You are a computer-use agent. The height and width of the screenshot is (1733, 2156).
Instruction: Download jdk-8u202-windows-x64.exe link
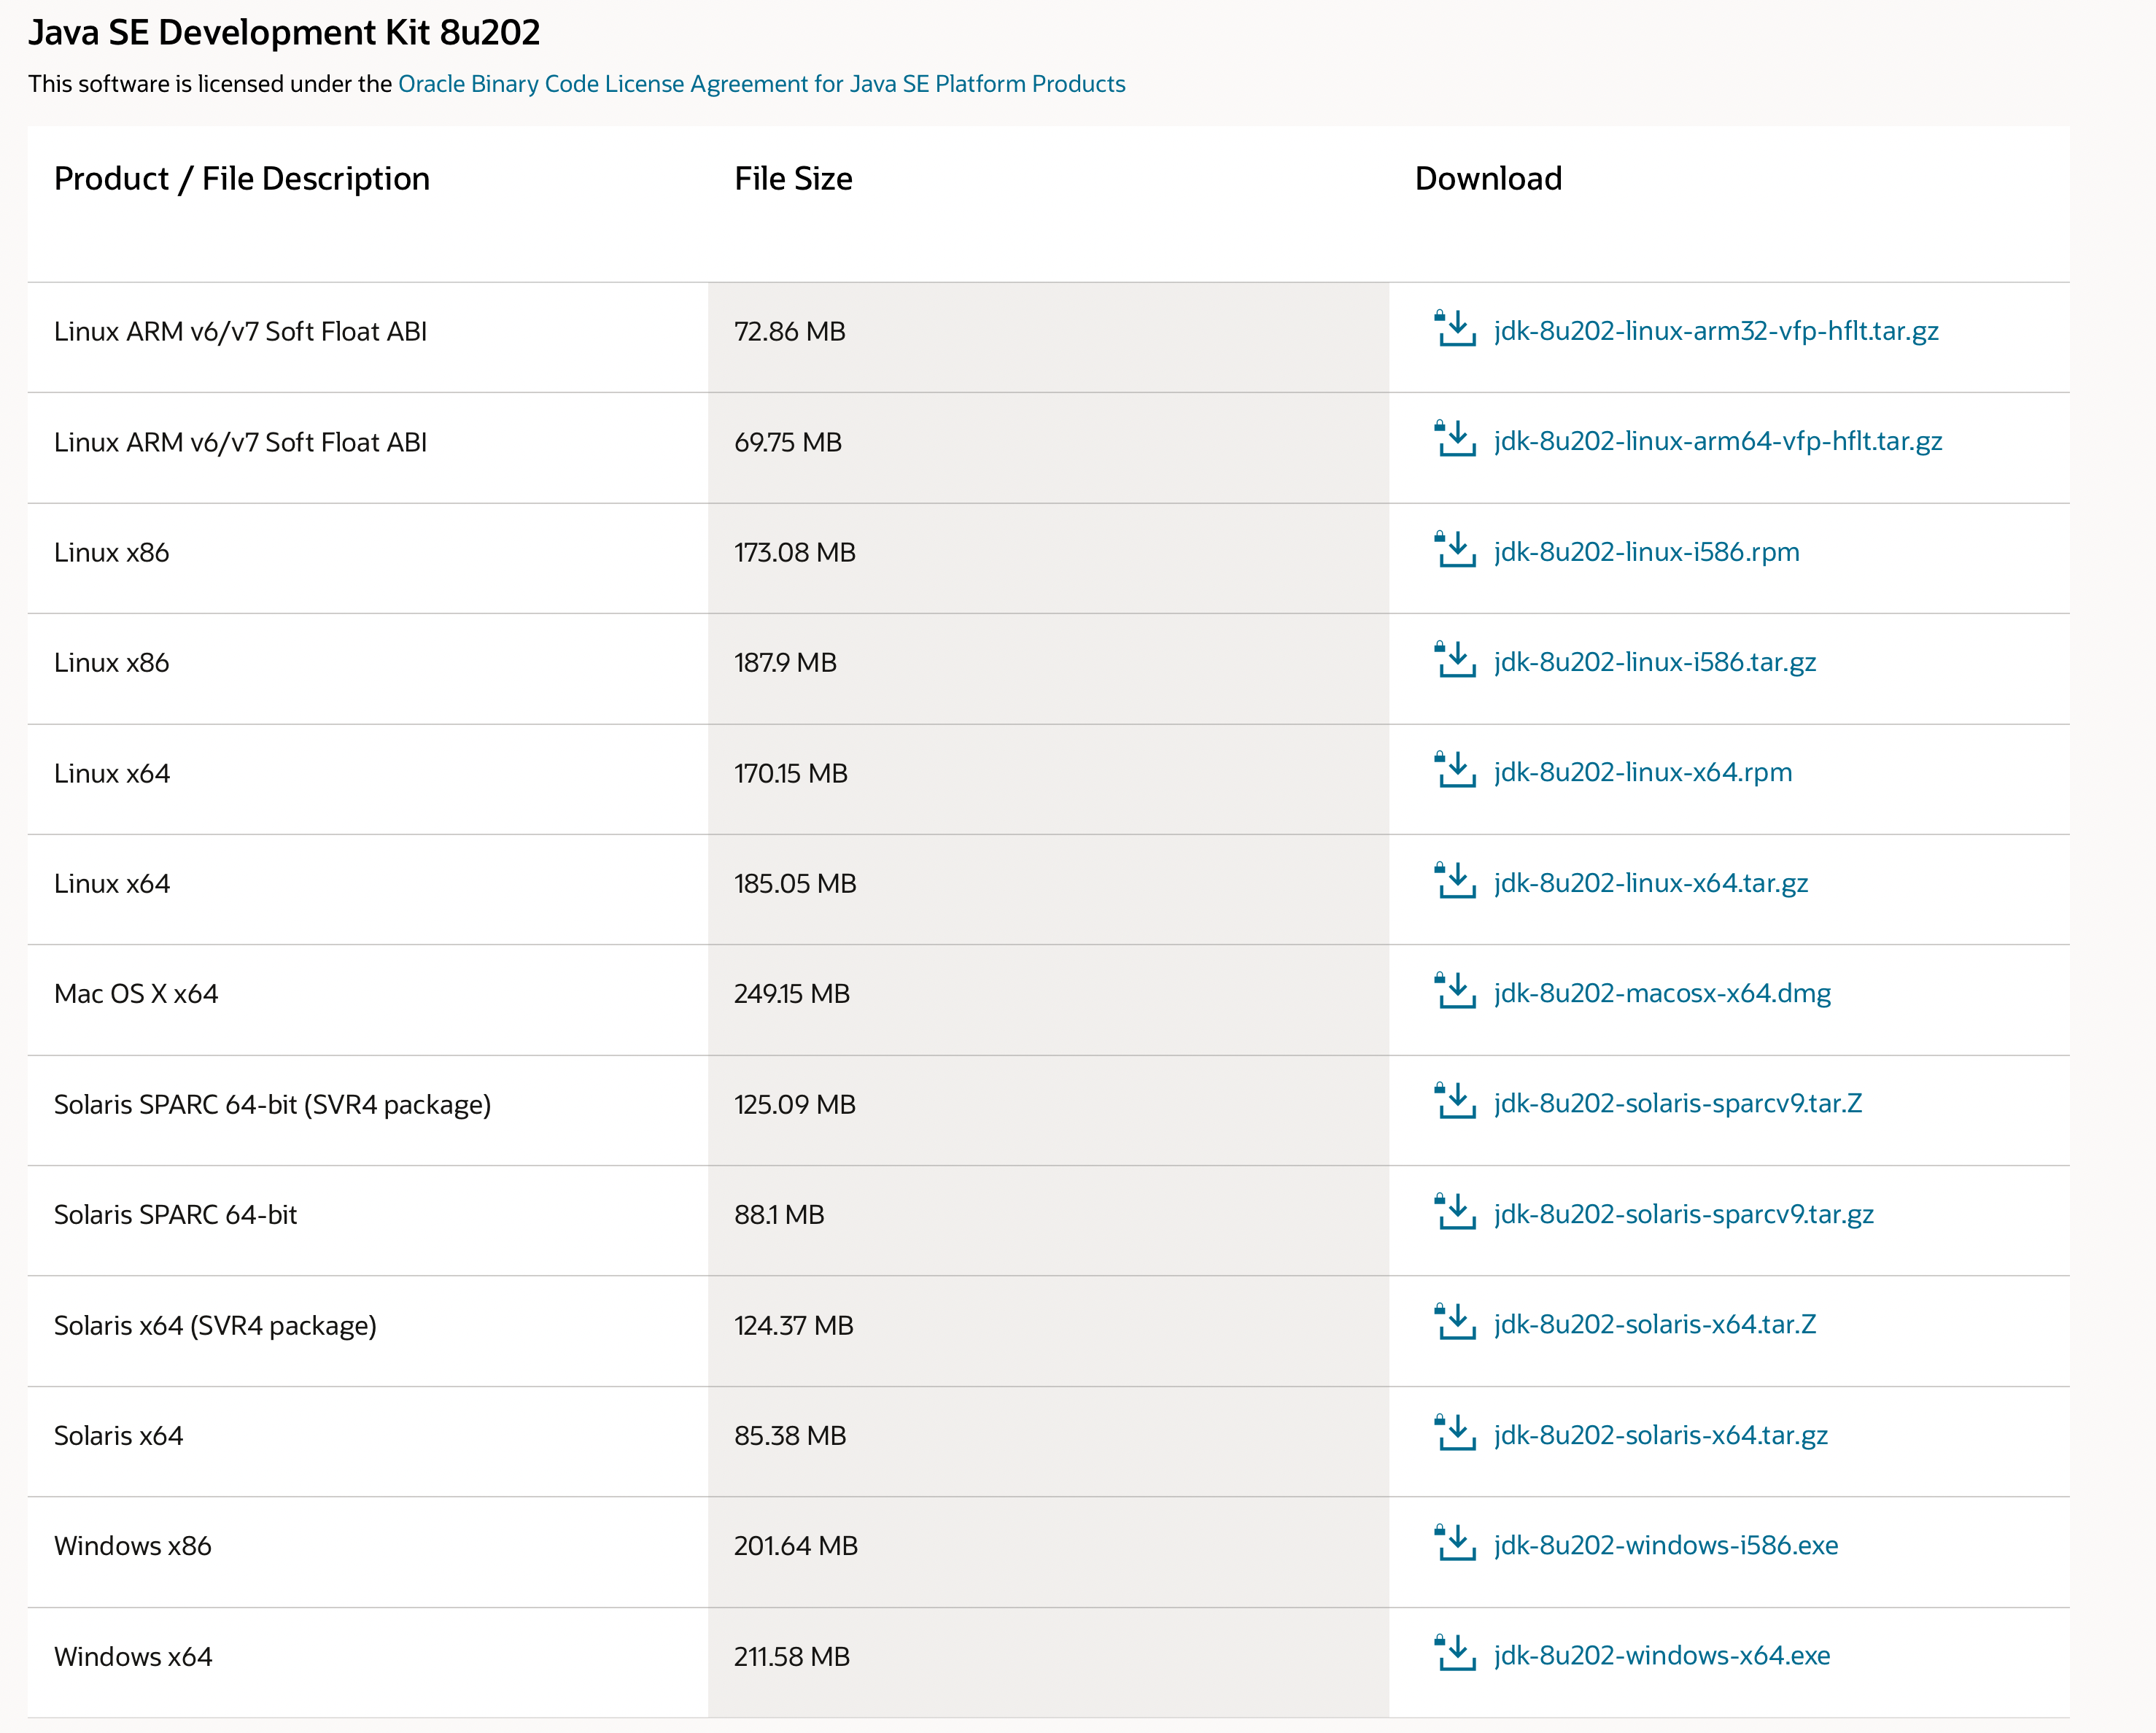click(1662, 1655)
